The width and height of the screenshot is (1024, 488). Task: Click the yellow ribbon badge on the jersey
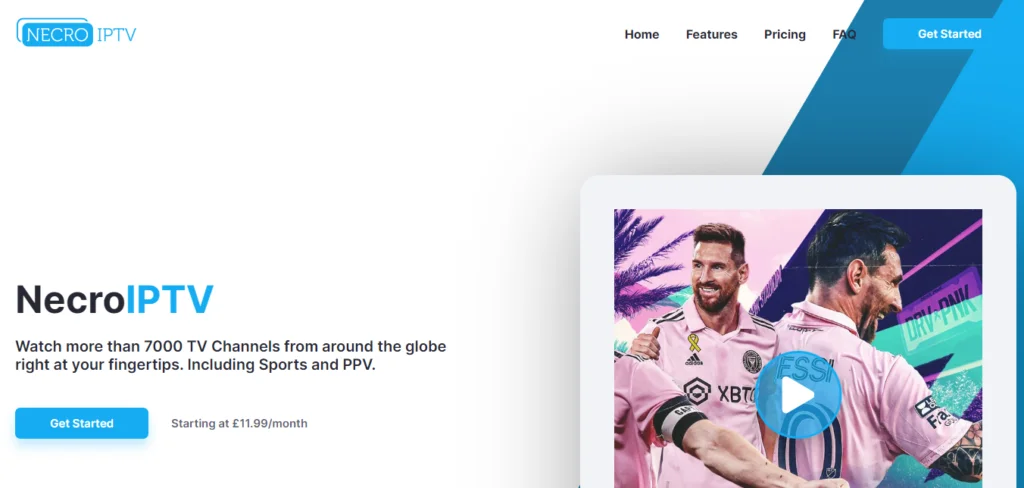694,342
